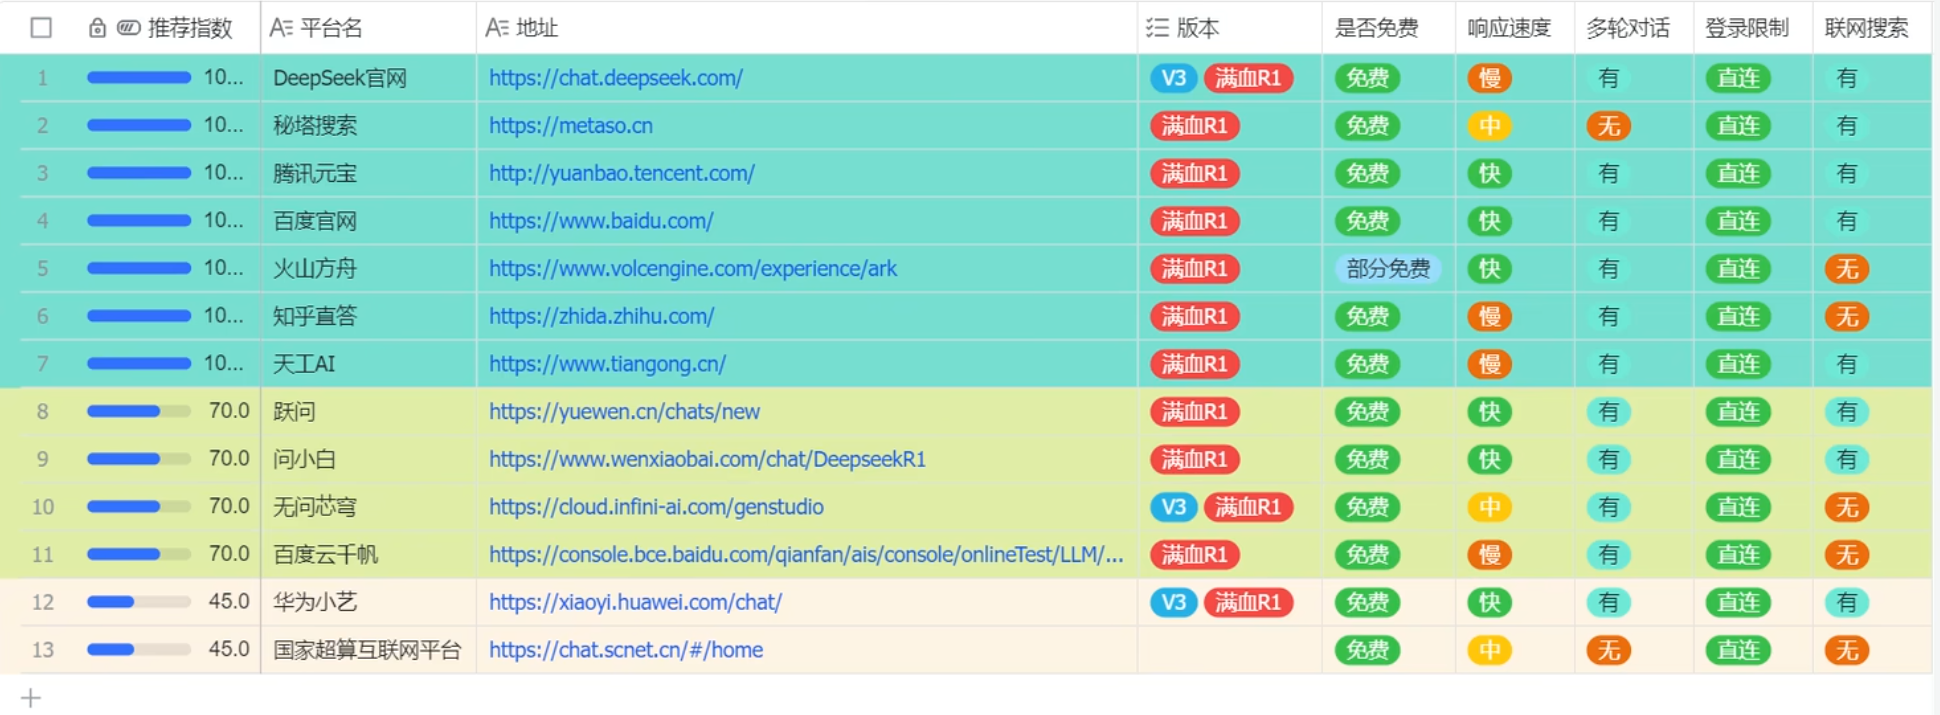Viewport: 1940px width, 715px height.
Task: Tick the select-all checkbox in the header
Action: coord(41,28)
